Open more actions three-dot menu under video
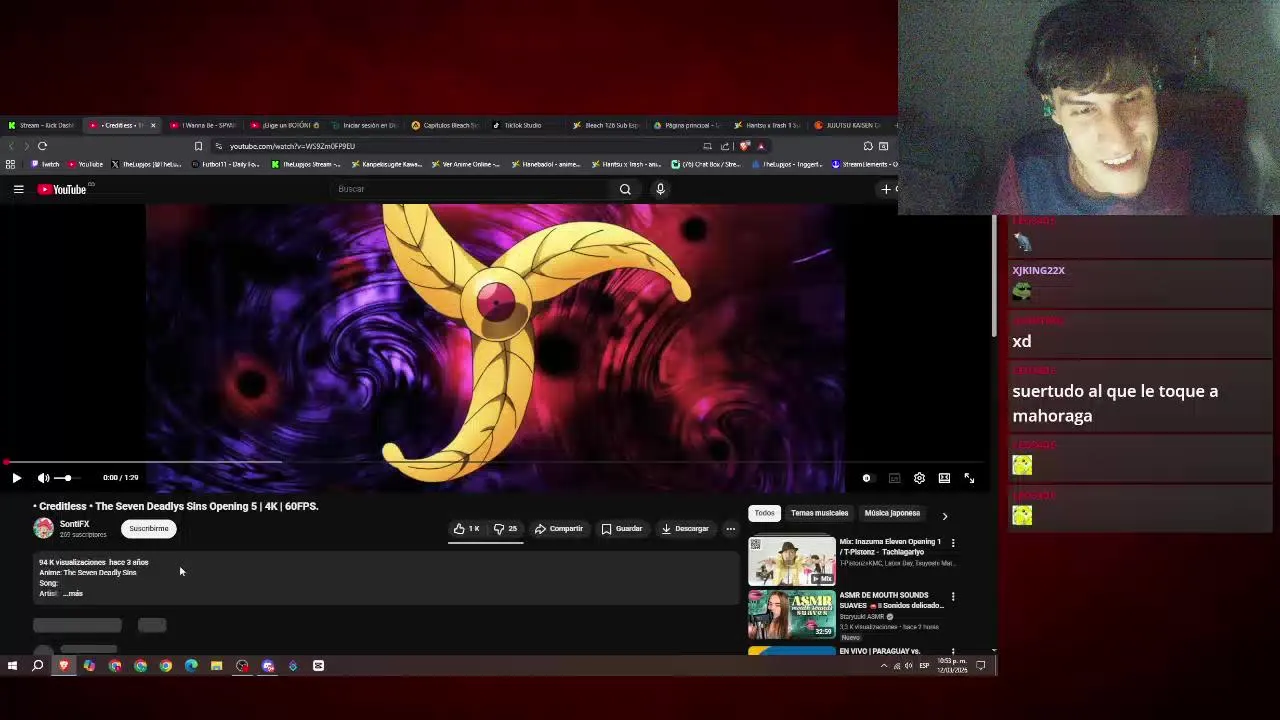1280x720 pixels. (x=730, y=528)
